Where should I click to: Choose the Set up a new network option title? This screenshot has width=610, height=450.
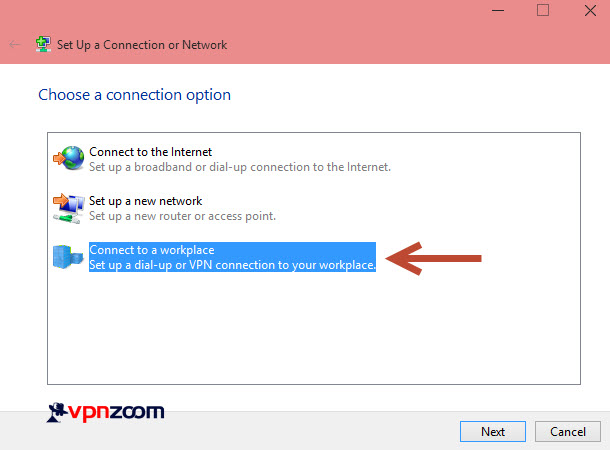[145, 201]
